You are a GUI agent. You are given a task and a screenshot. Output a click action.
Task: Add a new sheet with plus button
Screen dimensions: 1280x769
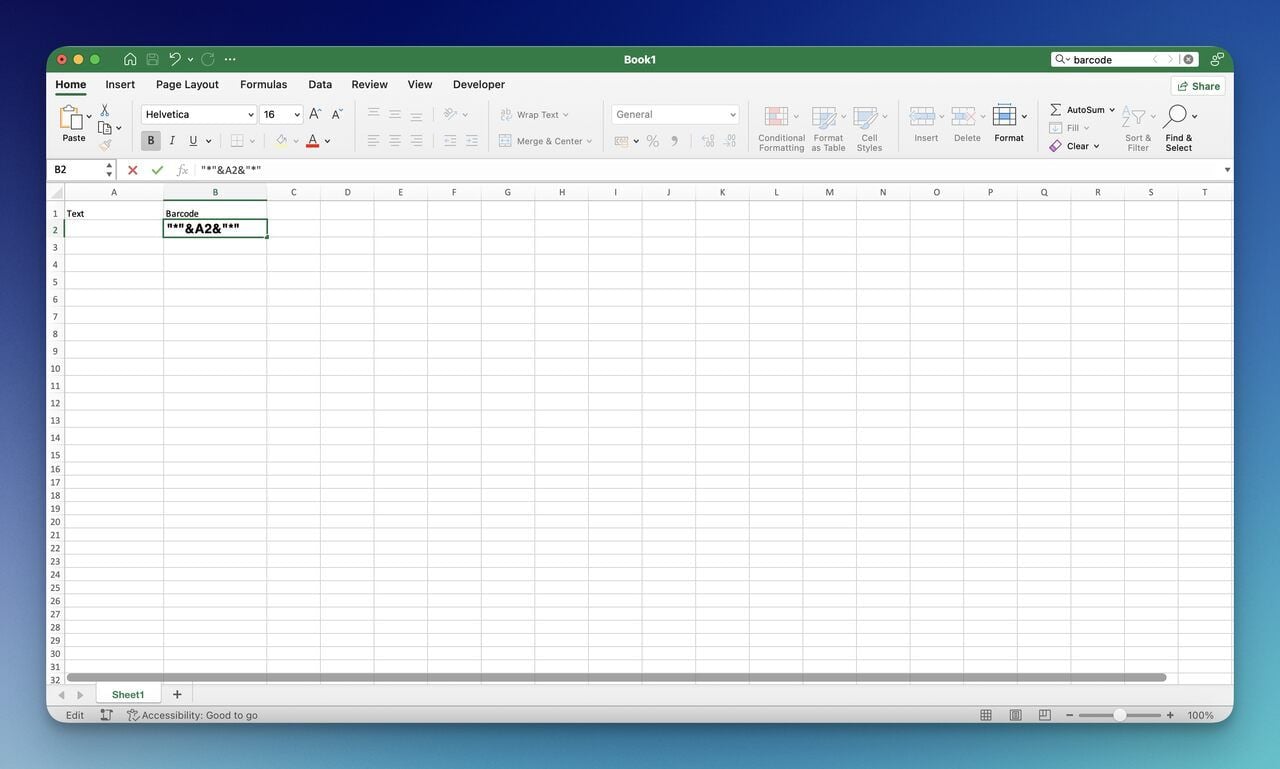pyautogui.click(x=177, y=694)
